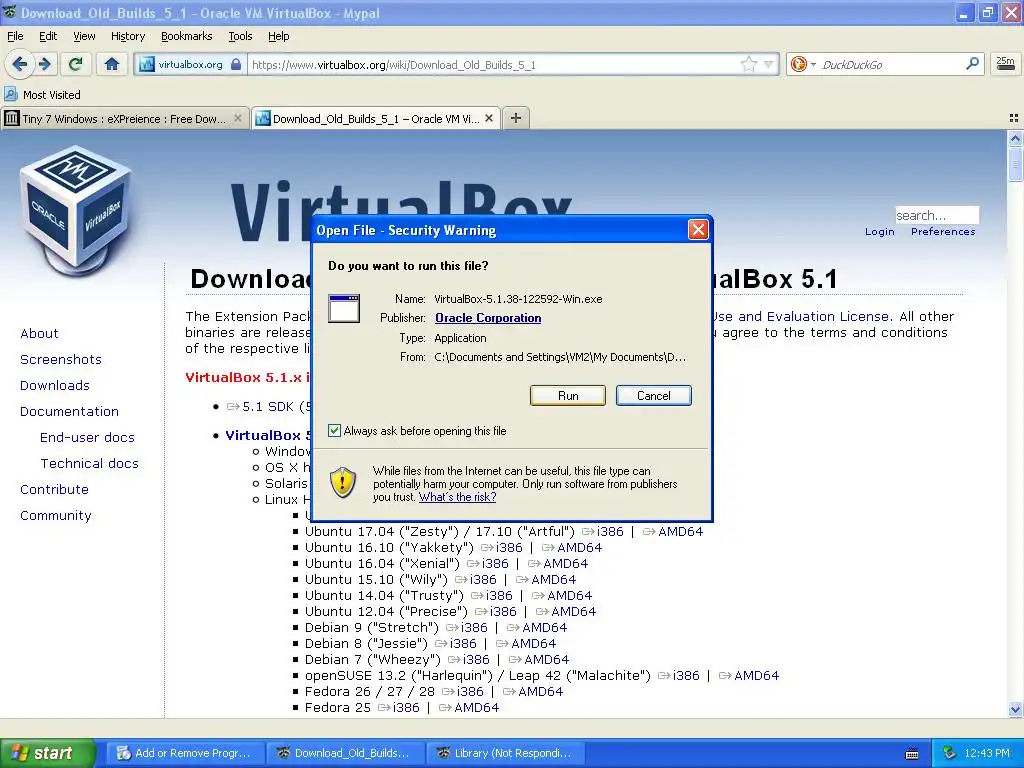Open the Most Visited bookmarks folder
This screenshot has width=1024, height=768.
[x=42, y=95]
